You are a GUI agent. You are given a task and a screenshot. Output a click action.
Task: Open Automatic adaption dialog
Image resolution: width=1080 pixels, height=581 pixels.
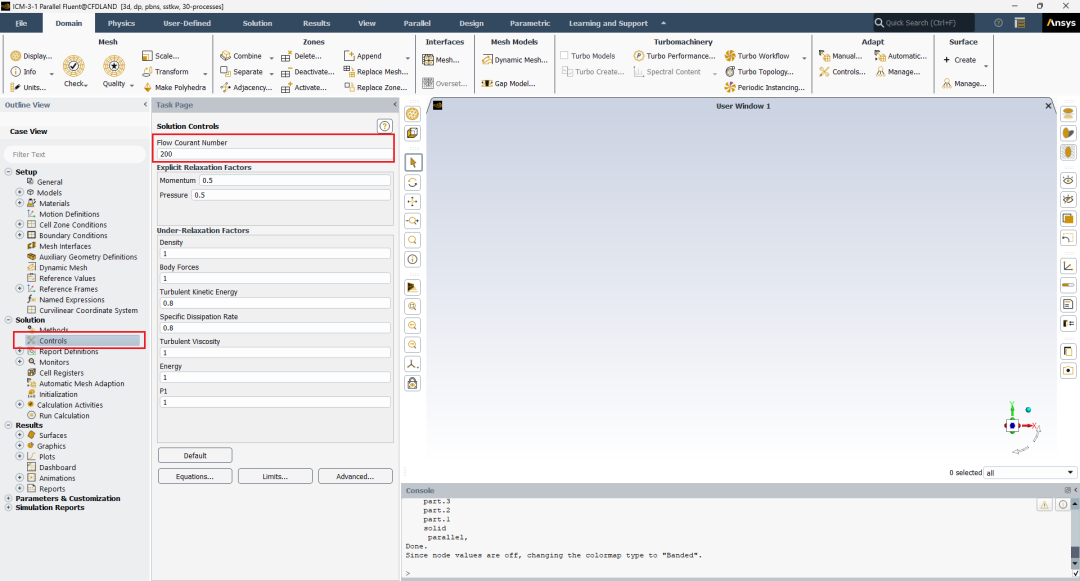pyautogui.click(x=900, y=56)
